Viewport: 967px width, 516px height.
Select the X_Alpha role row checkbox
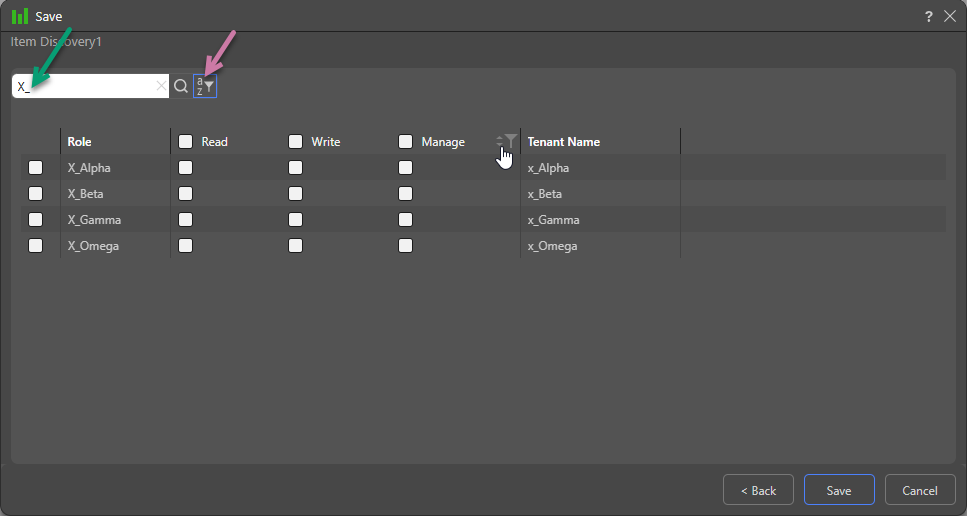[36, 168]
